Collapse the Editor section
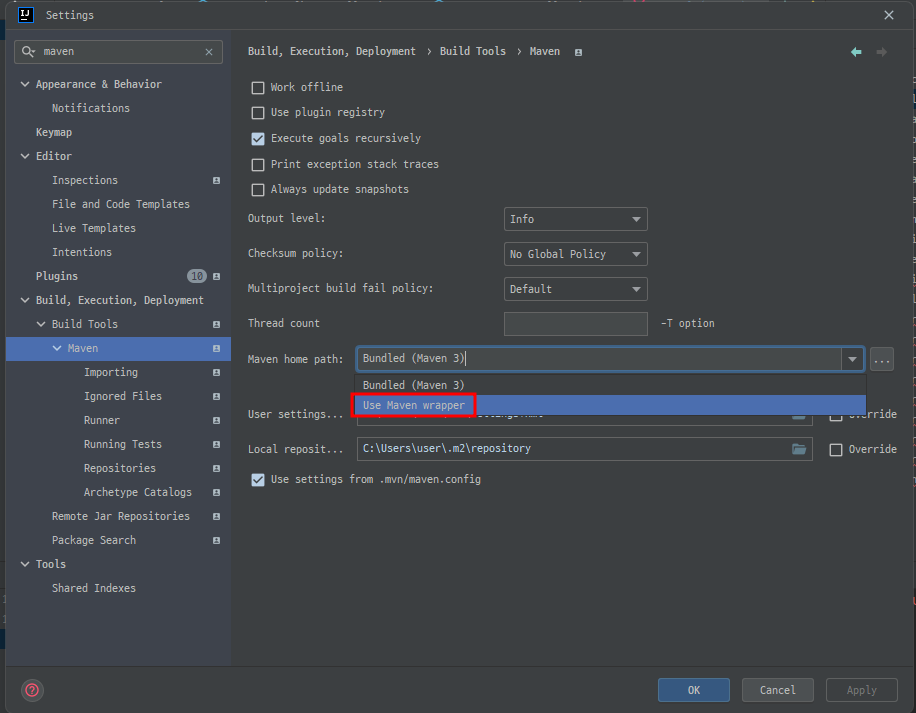This screenshot has height=713, width=916. 25,156
